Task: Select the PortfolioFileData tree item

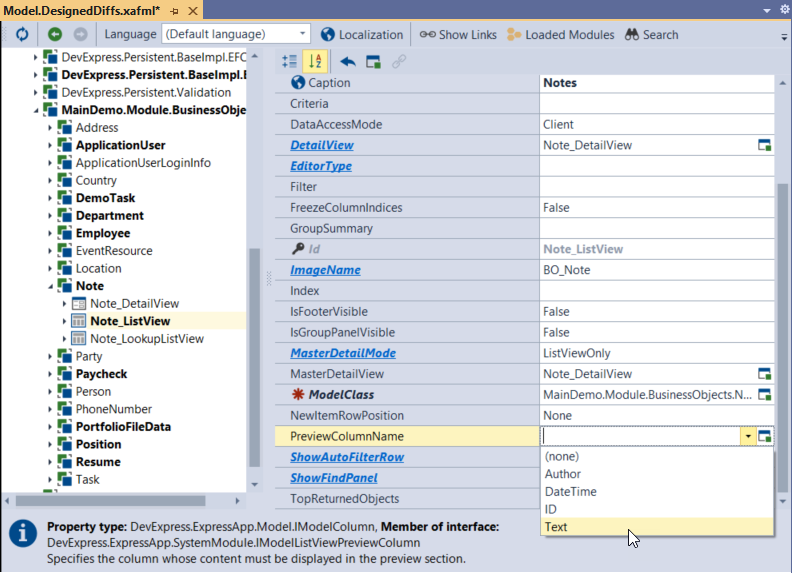Action: point(123,427)
